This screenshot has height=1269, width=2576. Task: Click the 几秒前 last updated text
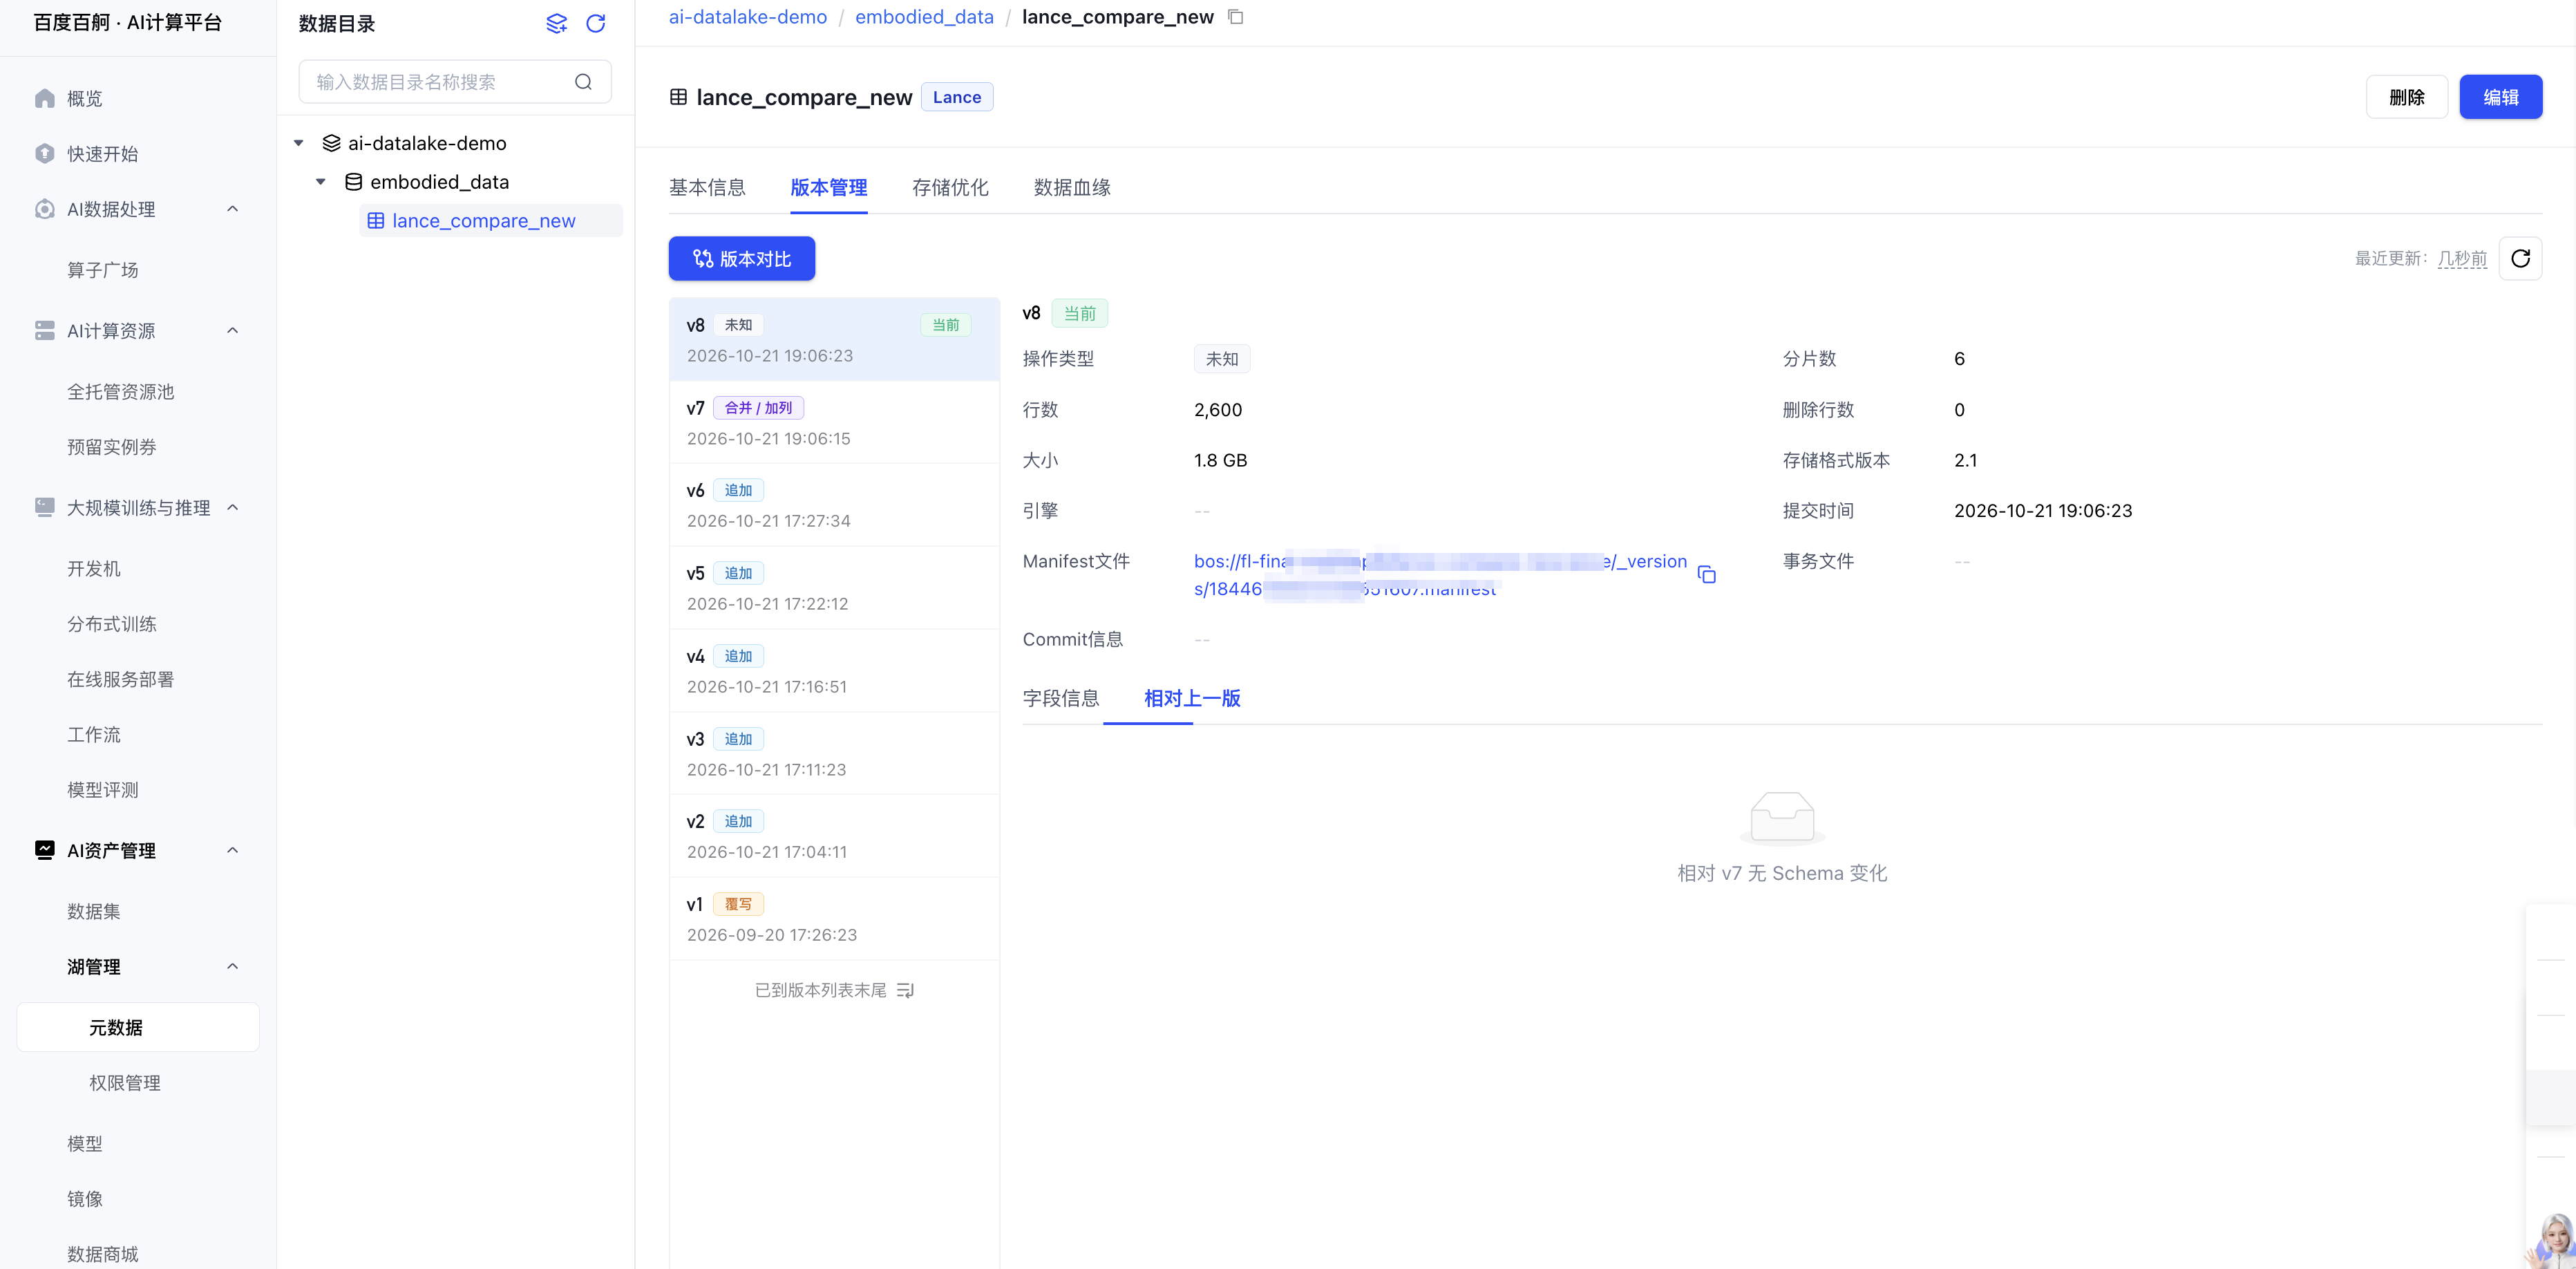point(2461,259)
